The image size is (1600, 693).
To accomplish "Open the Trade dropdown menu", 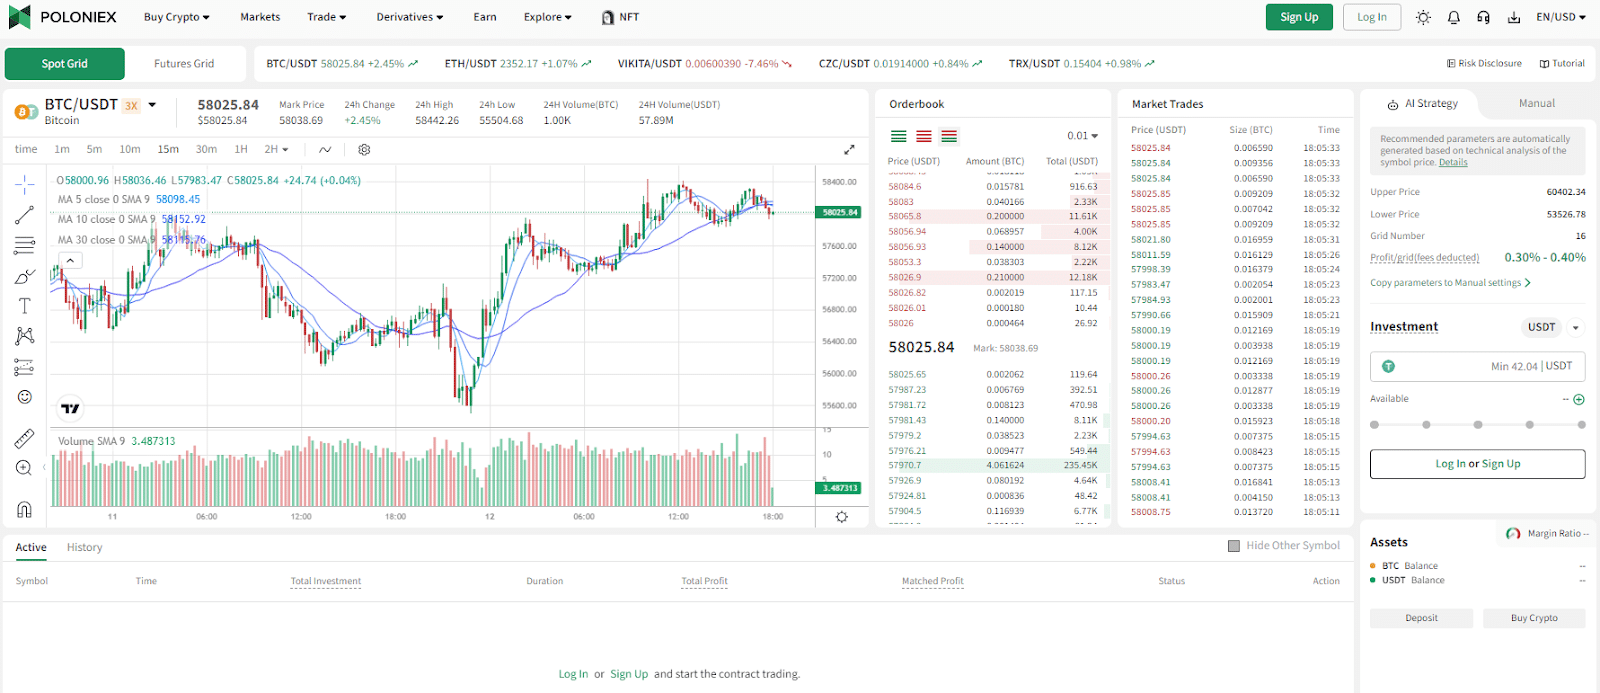I will click(x=327, y=17).
